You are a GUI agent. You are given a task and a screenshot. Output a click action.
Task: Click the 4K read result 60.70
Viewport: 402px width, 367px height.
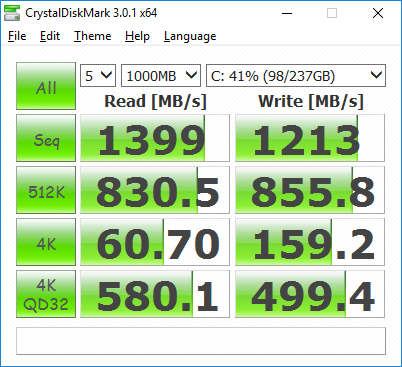click(x=155, y=242)
